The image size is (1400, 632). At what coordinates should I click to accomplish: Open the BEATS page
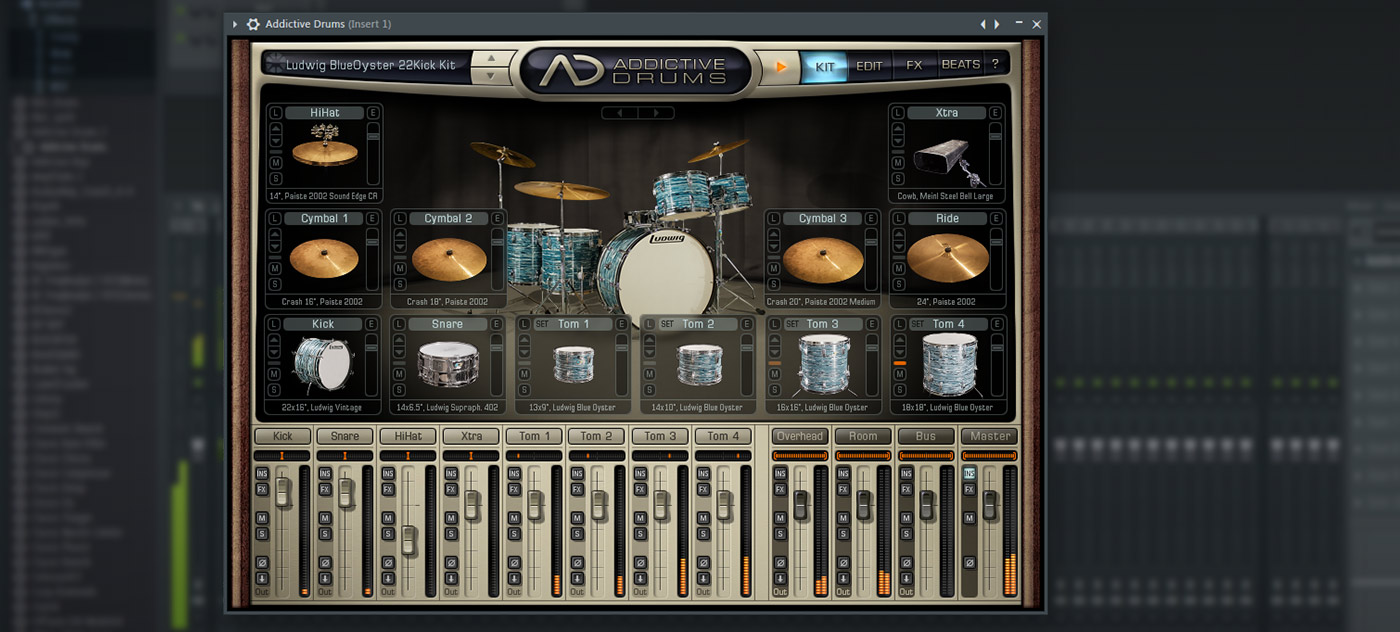(x=961, y=66)
